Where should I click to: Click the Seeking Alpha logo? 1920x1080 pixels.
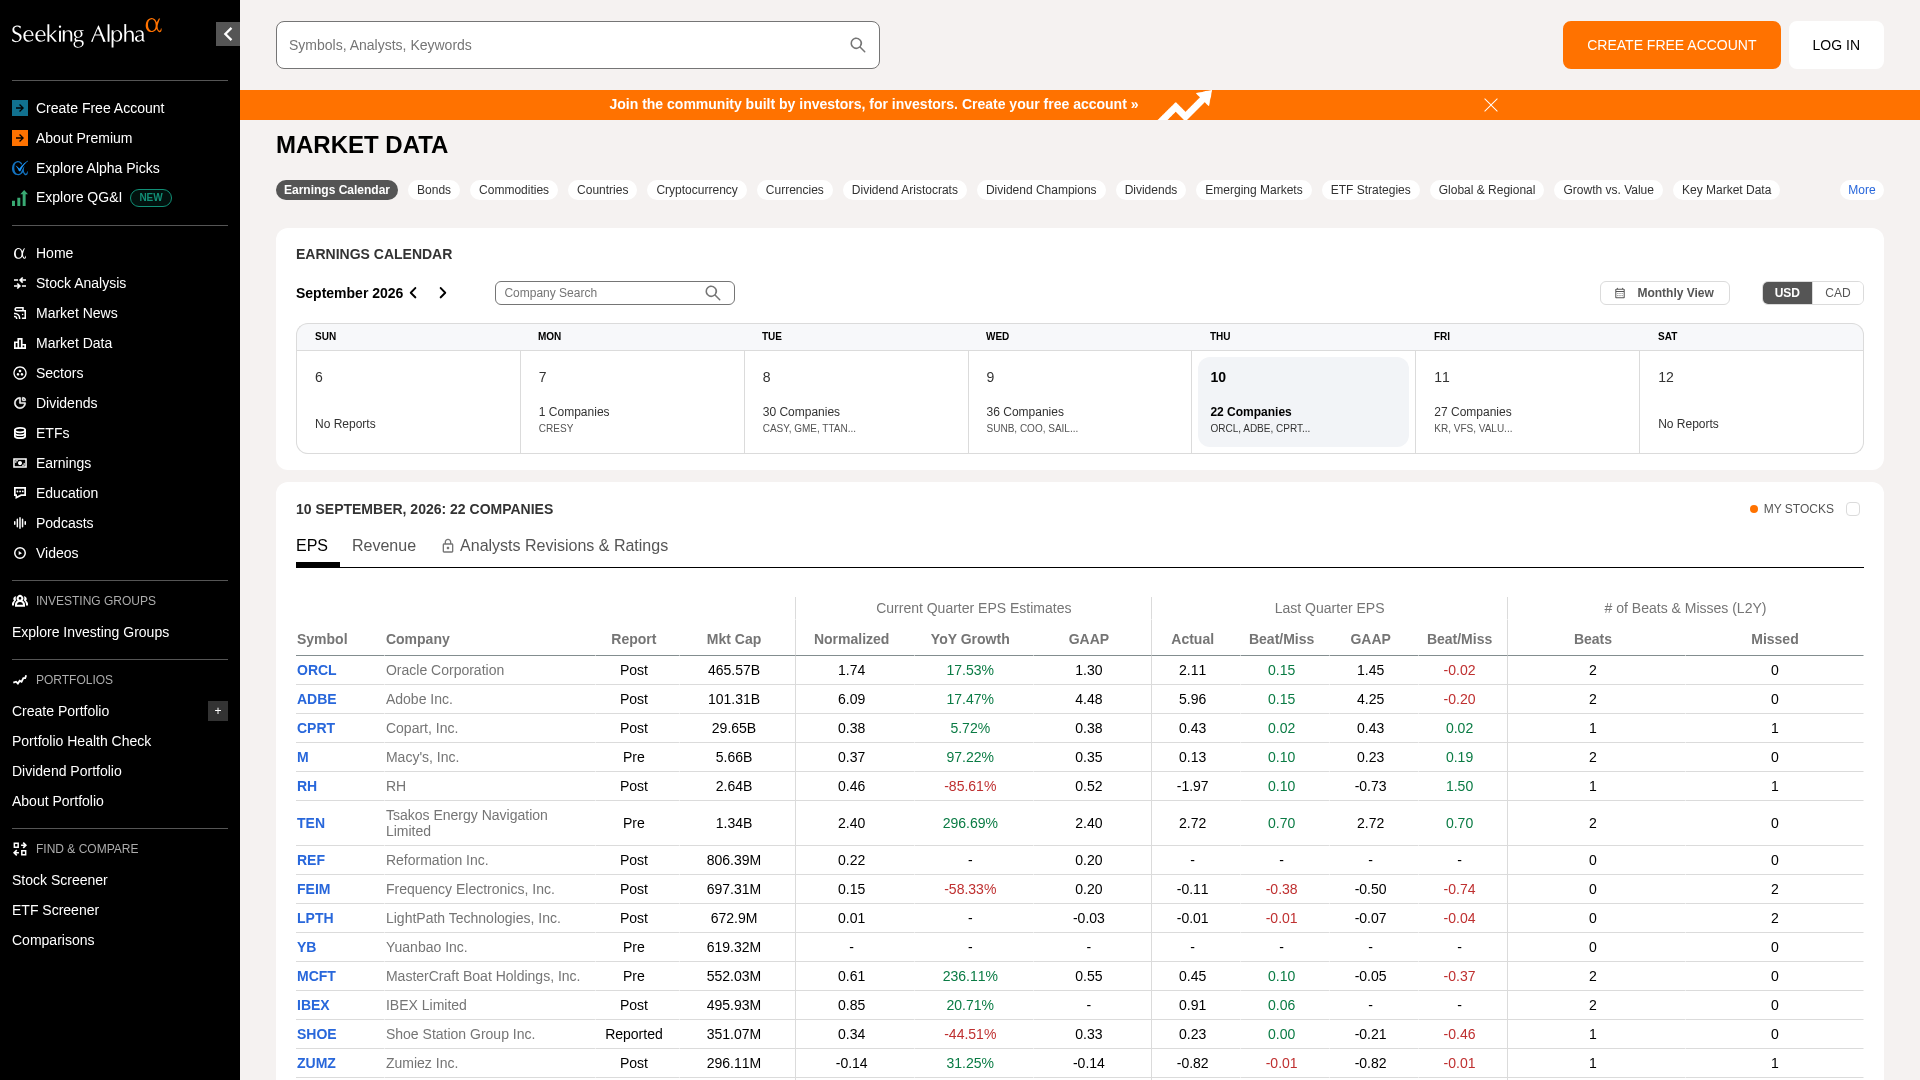pos(86,33)
